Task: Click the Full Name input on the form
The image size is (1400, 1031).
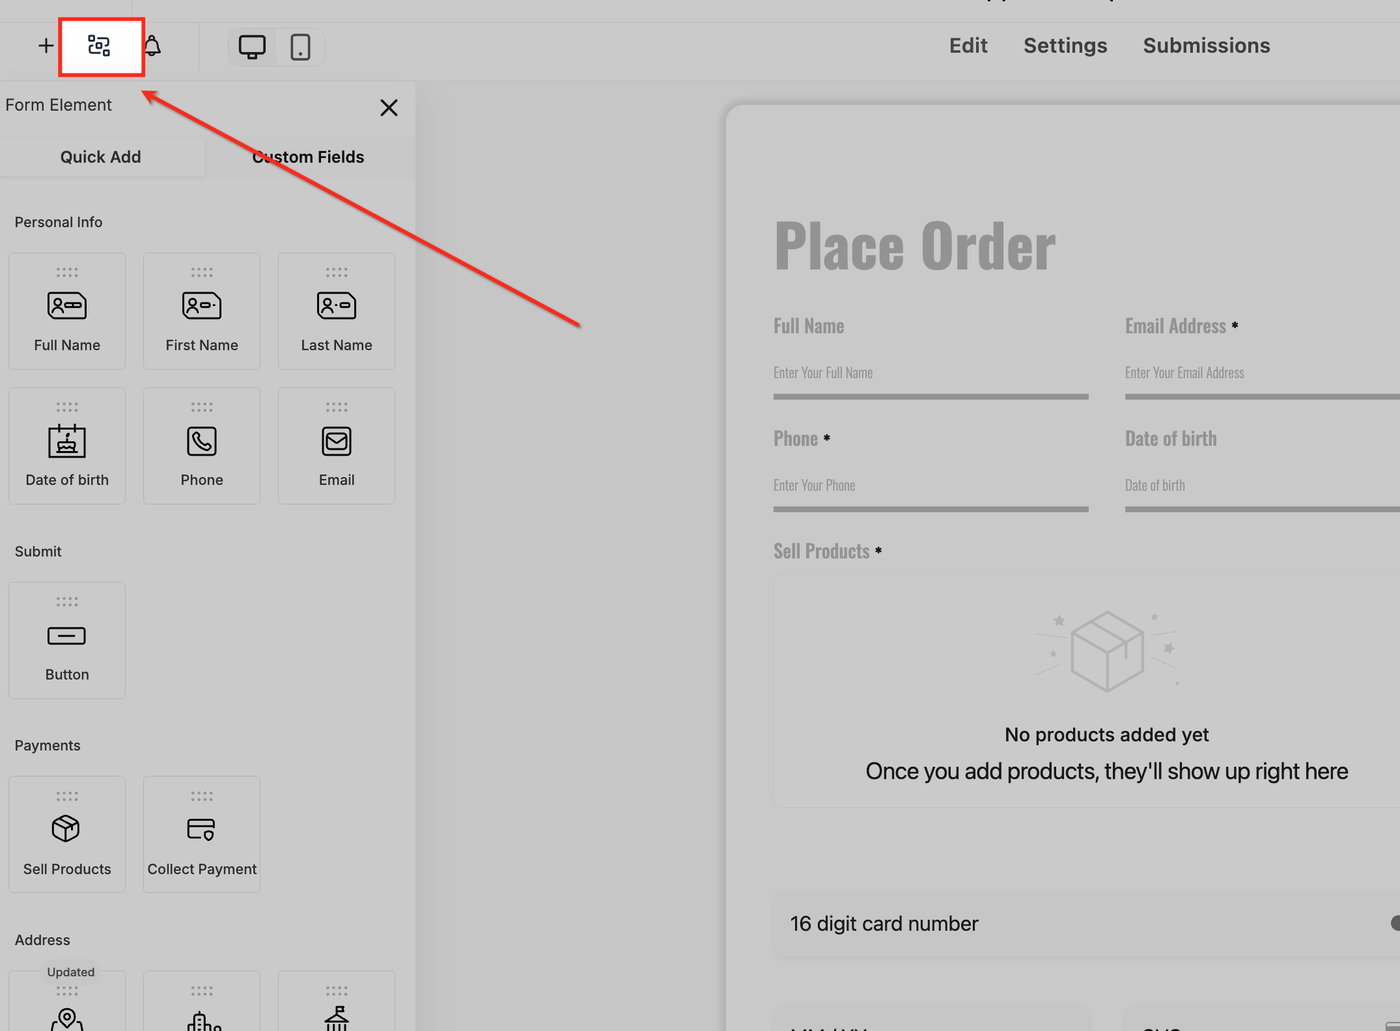Action: click(931, 375)
